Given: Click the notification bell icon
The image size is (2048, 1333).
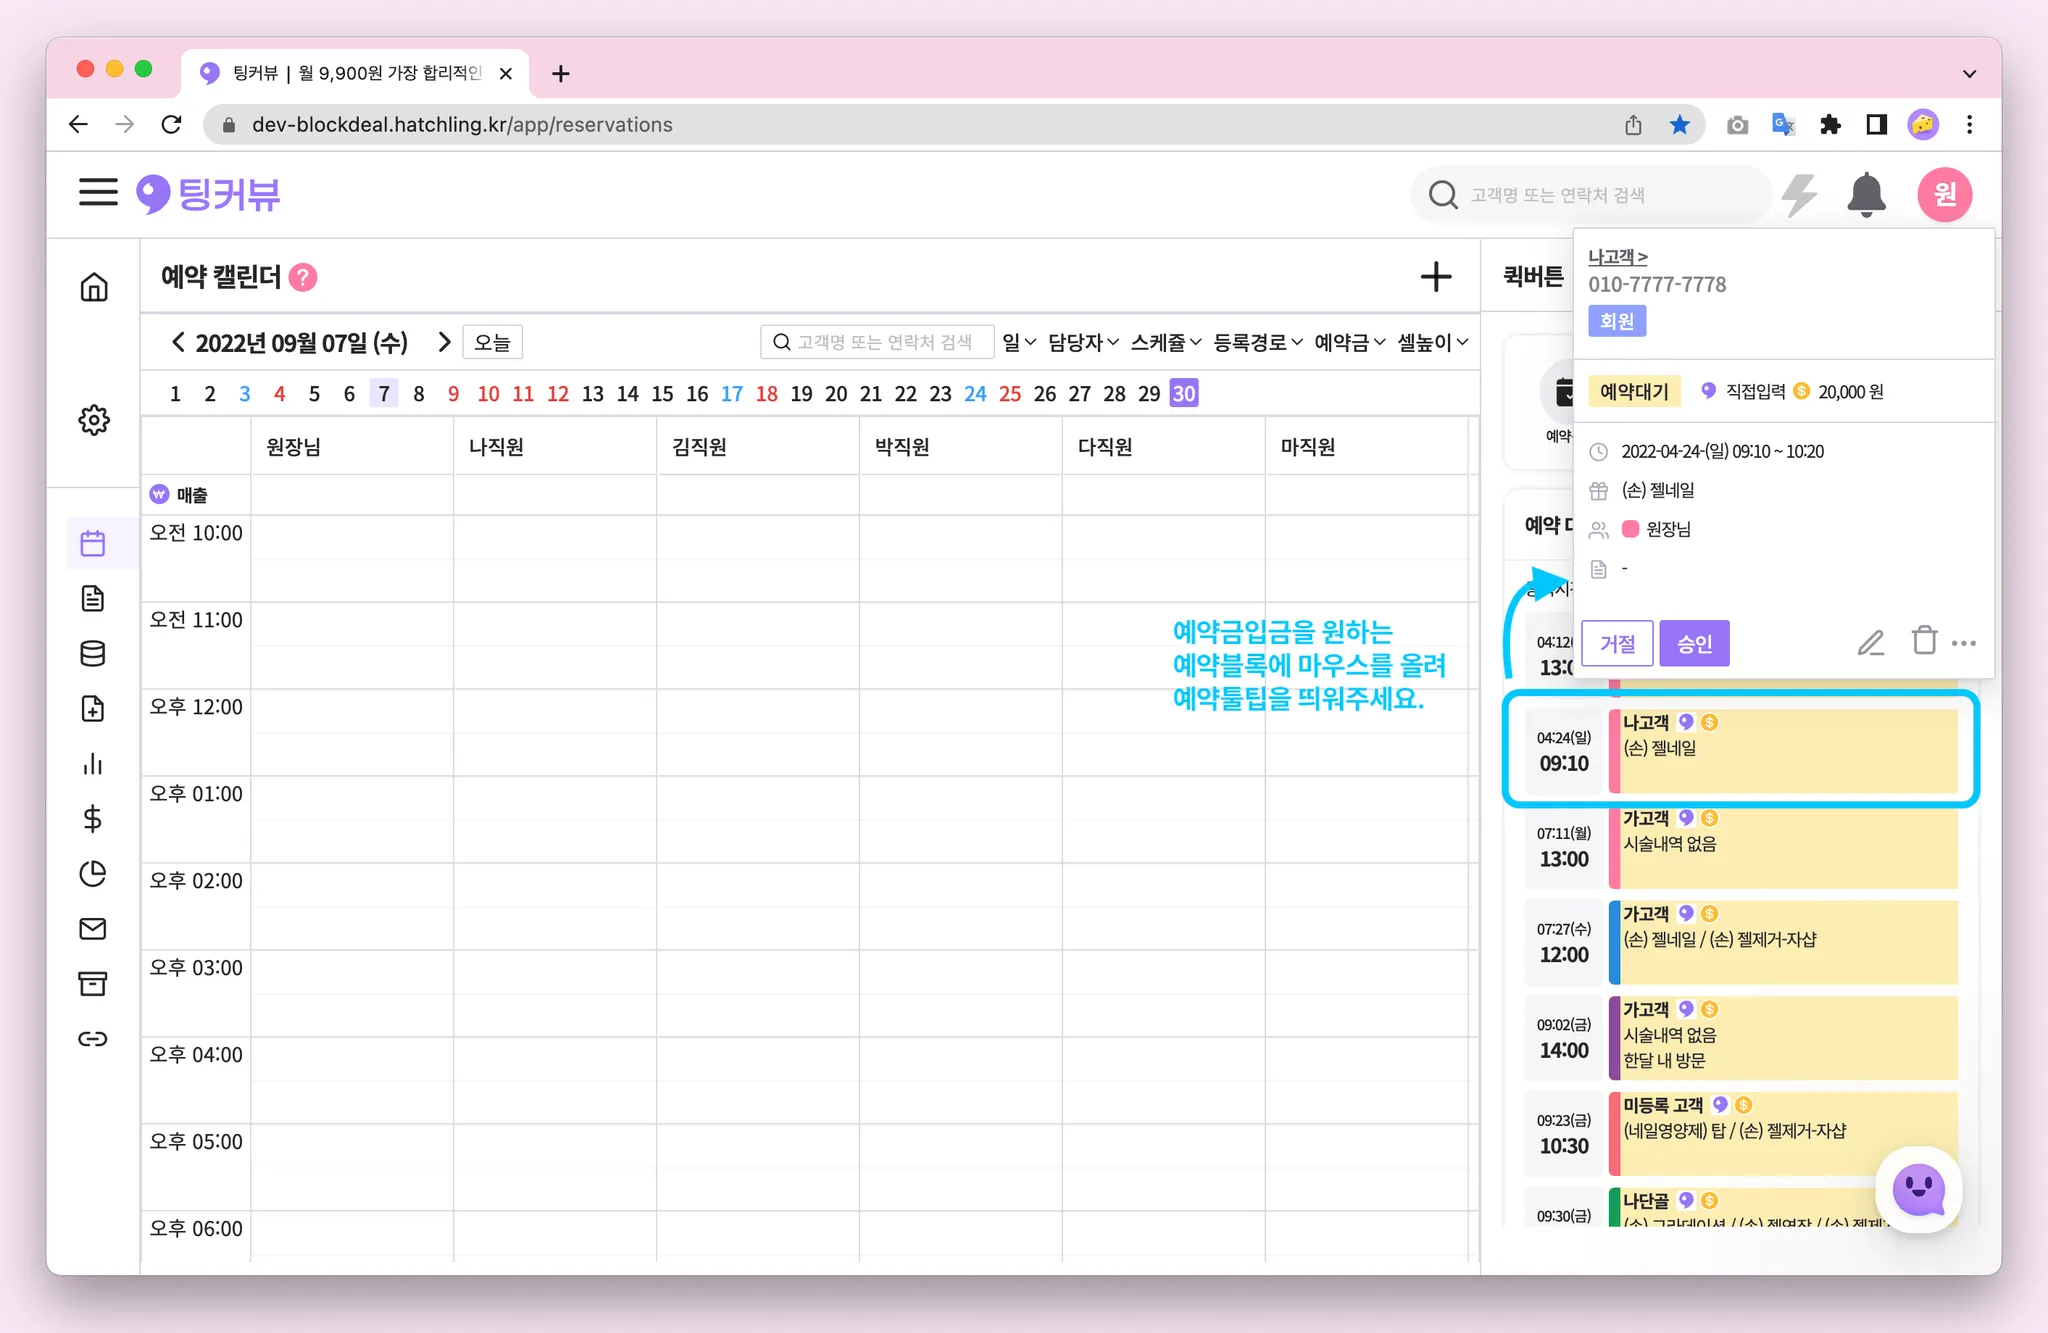Looking at the screenshot, I should click(1865, 194).
